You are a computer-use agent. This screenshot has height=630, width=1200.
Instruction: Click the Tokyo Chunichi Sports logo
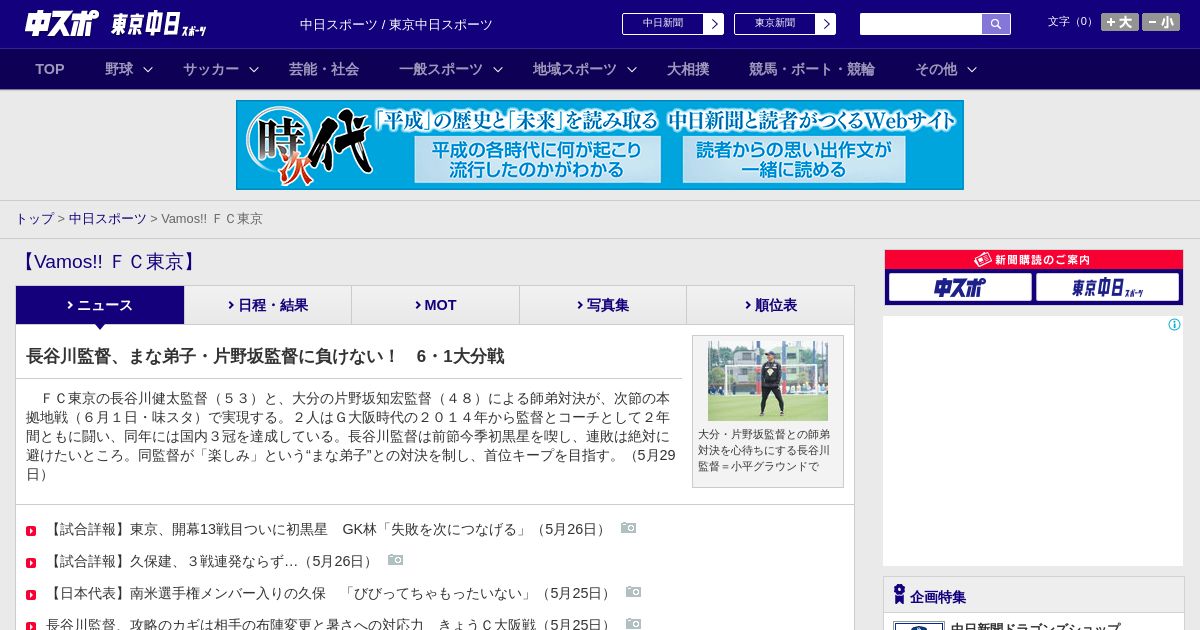(x=158, y=24)
